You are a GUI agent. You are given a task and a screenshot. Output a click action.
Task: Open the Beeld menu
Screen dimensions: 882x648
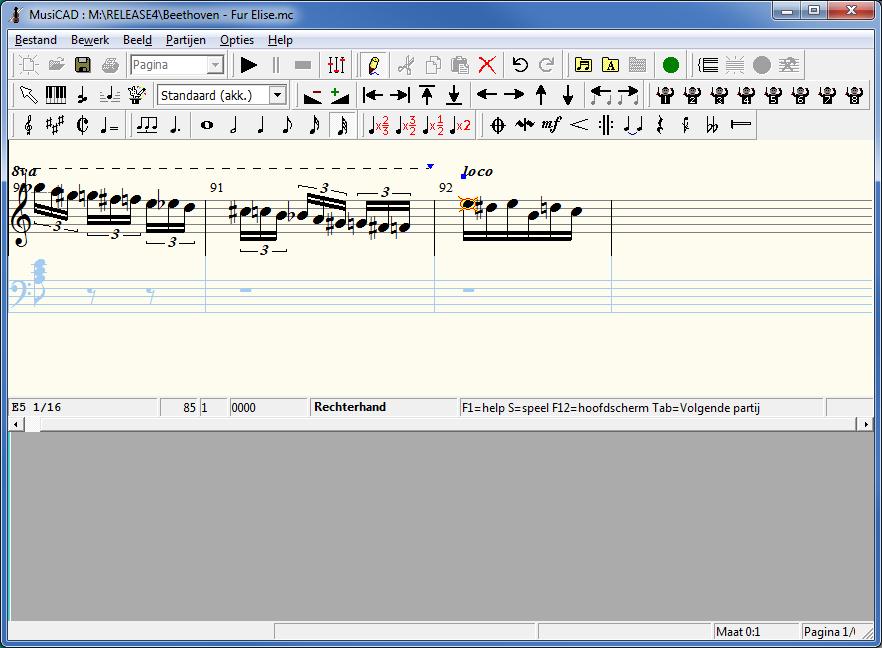click(137, 40)
